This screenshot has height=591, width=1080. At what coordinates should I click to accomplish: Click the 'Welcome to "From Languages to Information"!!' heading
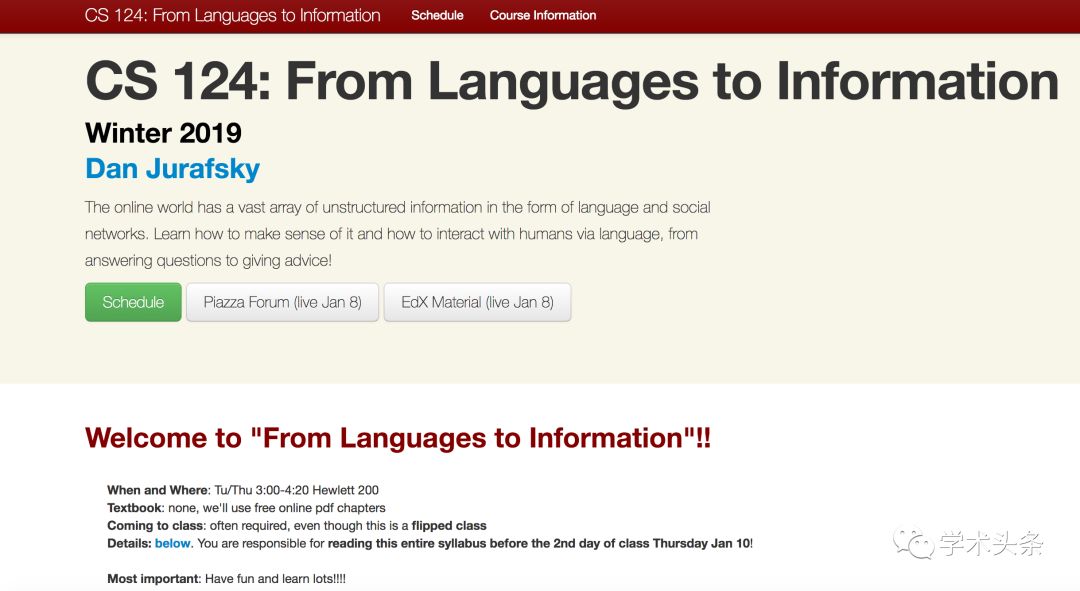[x=397, y=438]
